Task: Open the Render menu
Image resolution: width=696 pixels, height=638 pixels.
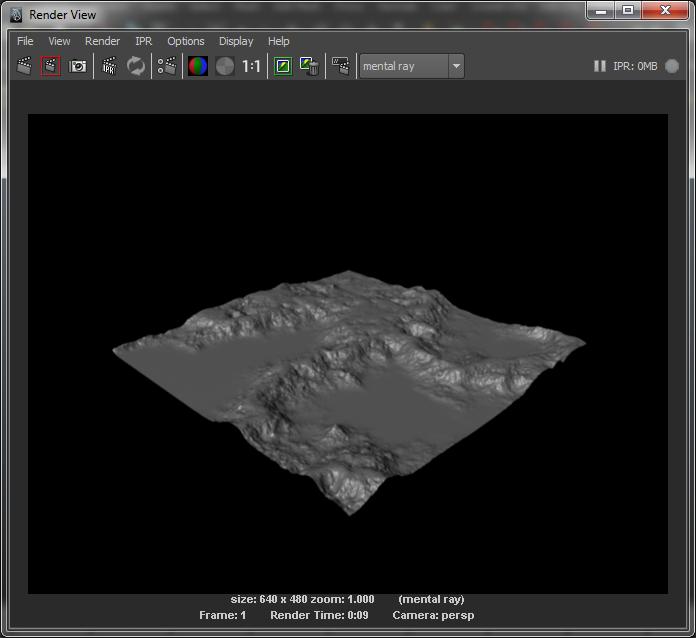Action: point(103,41)
